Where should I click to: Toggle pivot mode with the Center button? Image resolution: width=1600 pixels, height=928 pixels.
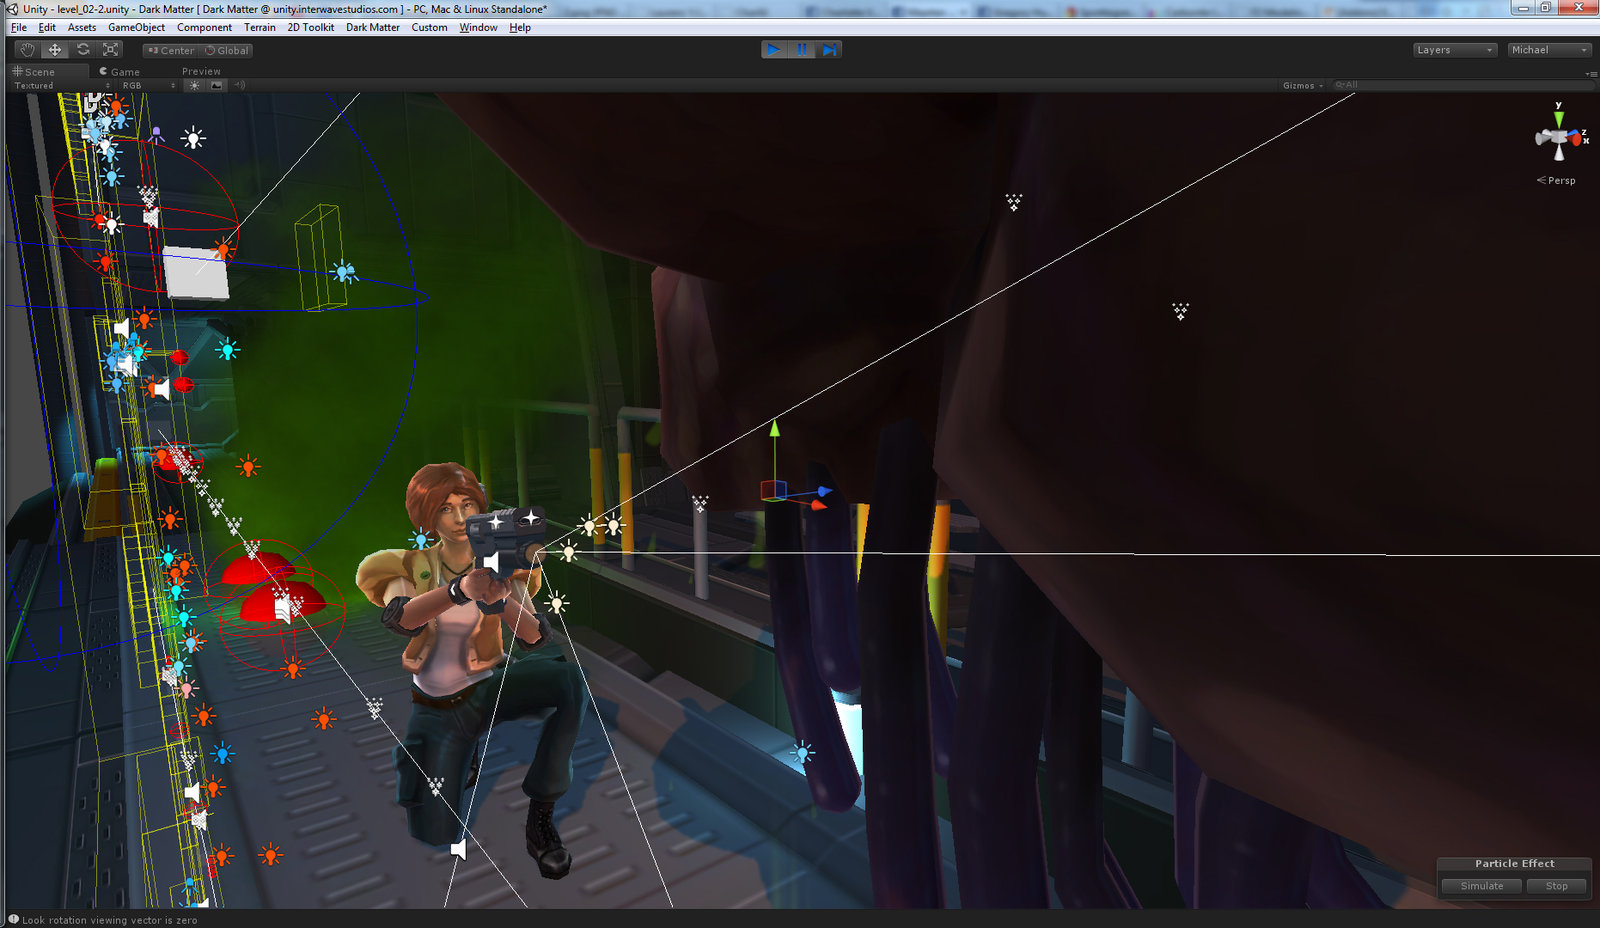click(x=171, y=50)
